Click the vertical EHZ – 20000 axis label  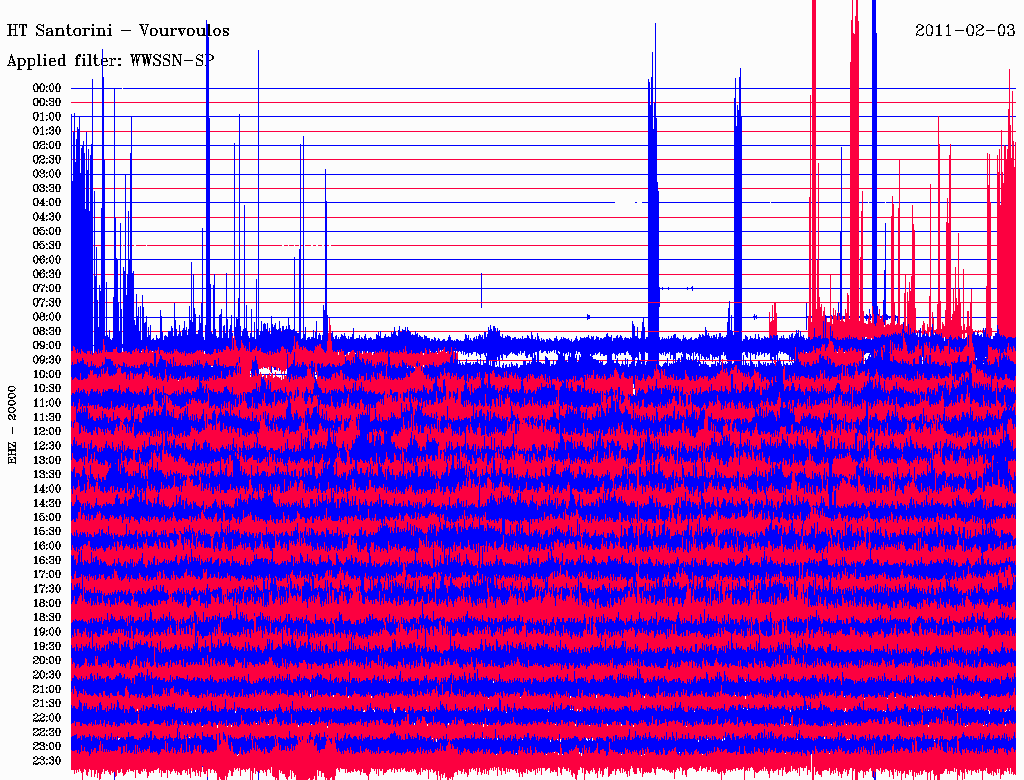coord(13,423)
